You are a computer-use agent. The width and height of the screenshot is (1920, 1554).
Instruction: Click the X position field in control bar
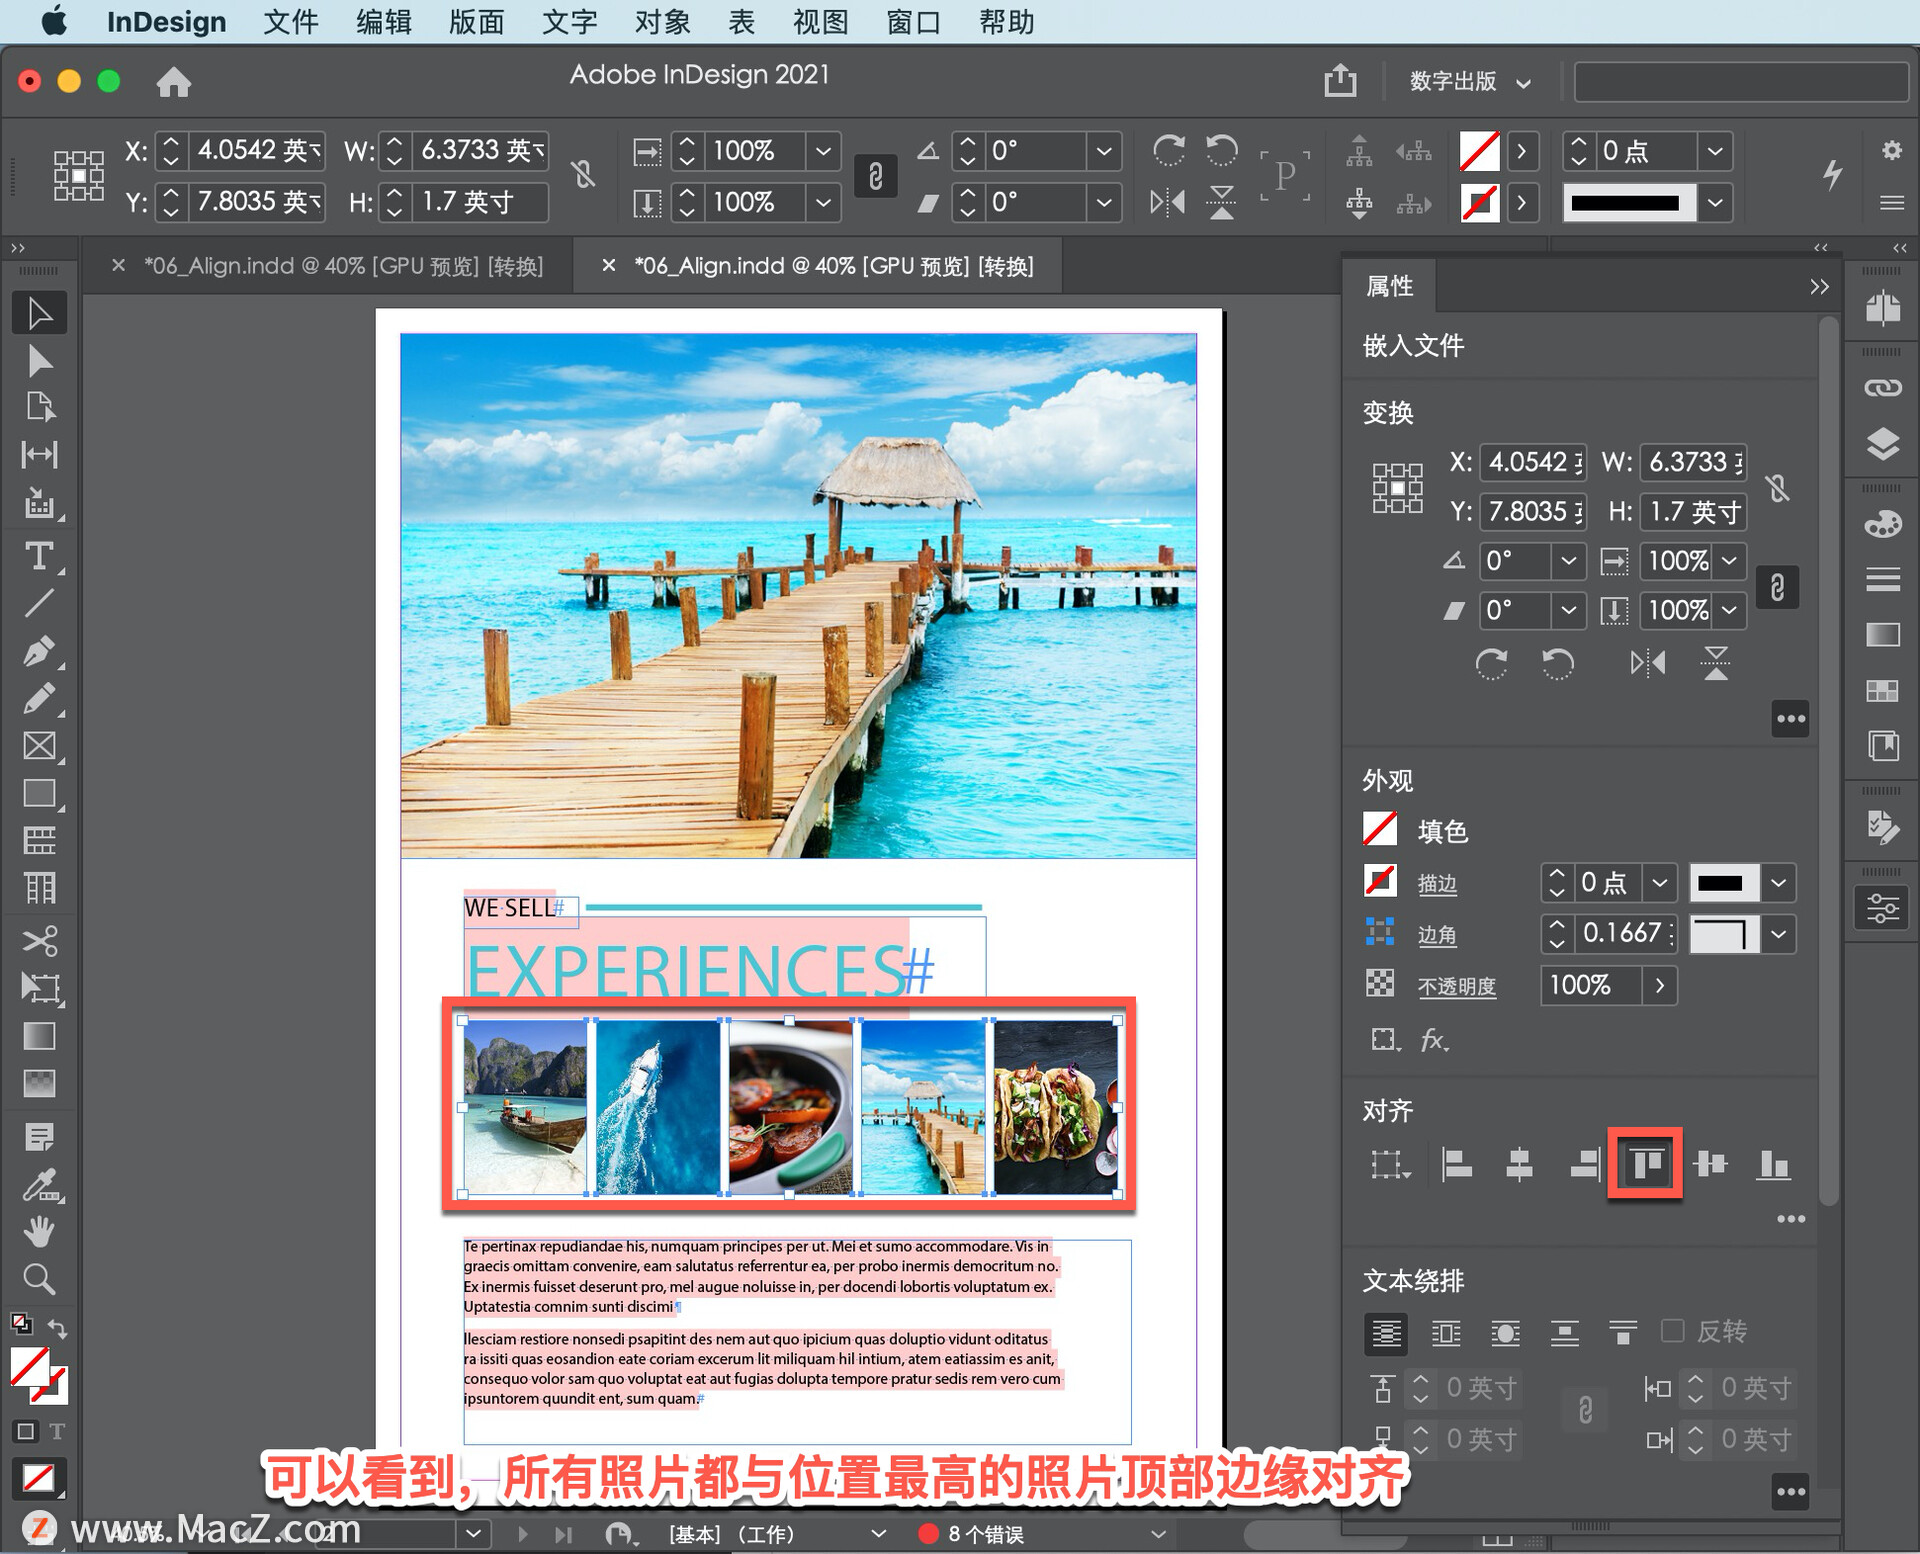coord(258,151)
